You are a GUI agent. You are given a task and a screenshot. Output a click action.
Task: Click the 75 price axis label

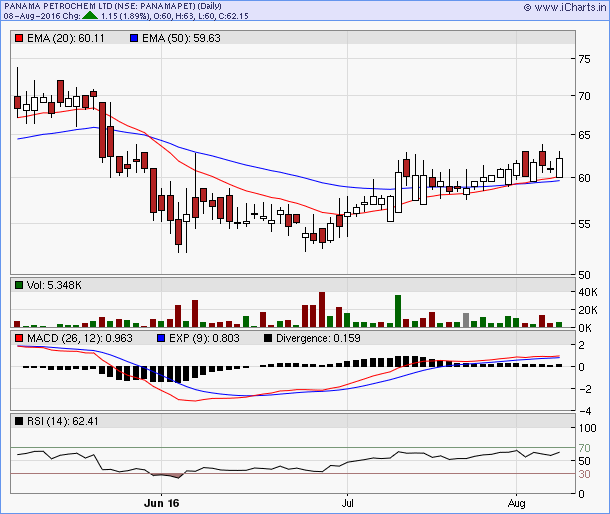pyautogui.click(x=584, y=59)
